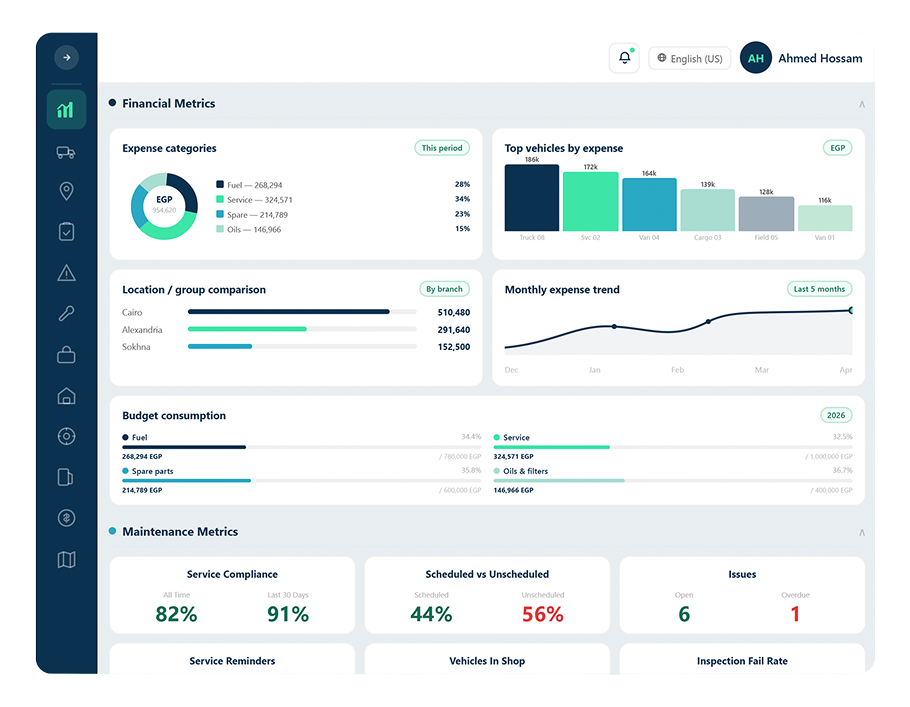This screenshot has width=910, height=707.
Task: Open the warning triangle issues icon
Action: pos(66,273)
